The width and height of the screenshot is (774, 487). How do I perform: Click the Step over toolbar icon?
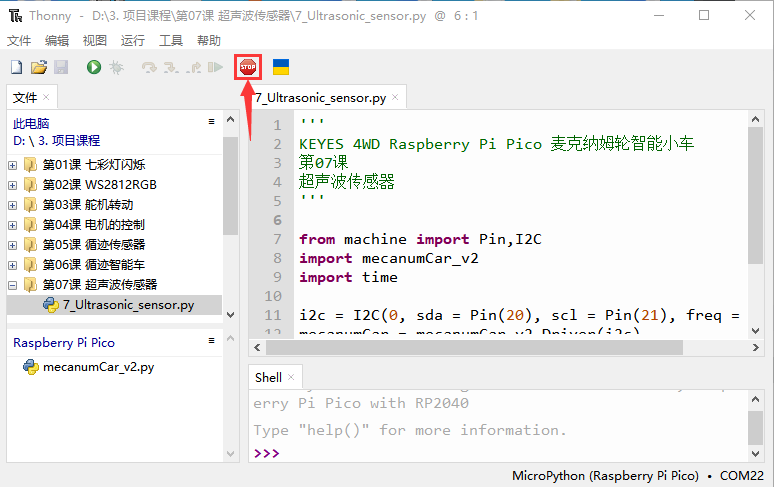(x=149, y=67)
